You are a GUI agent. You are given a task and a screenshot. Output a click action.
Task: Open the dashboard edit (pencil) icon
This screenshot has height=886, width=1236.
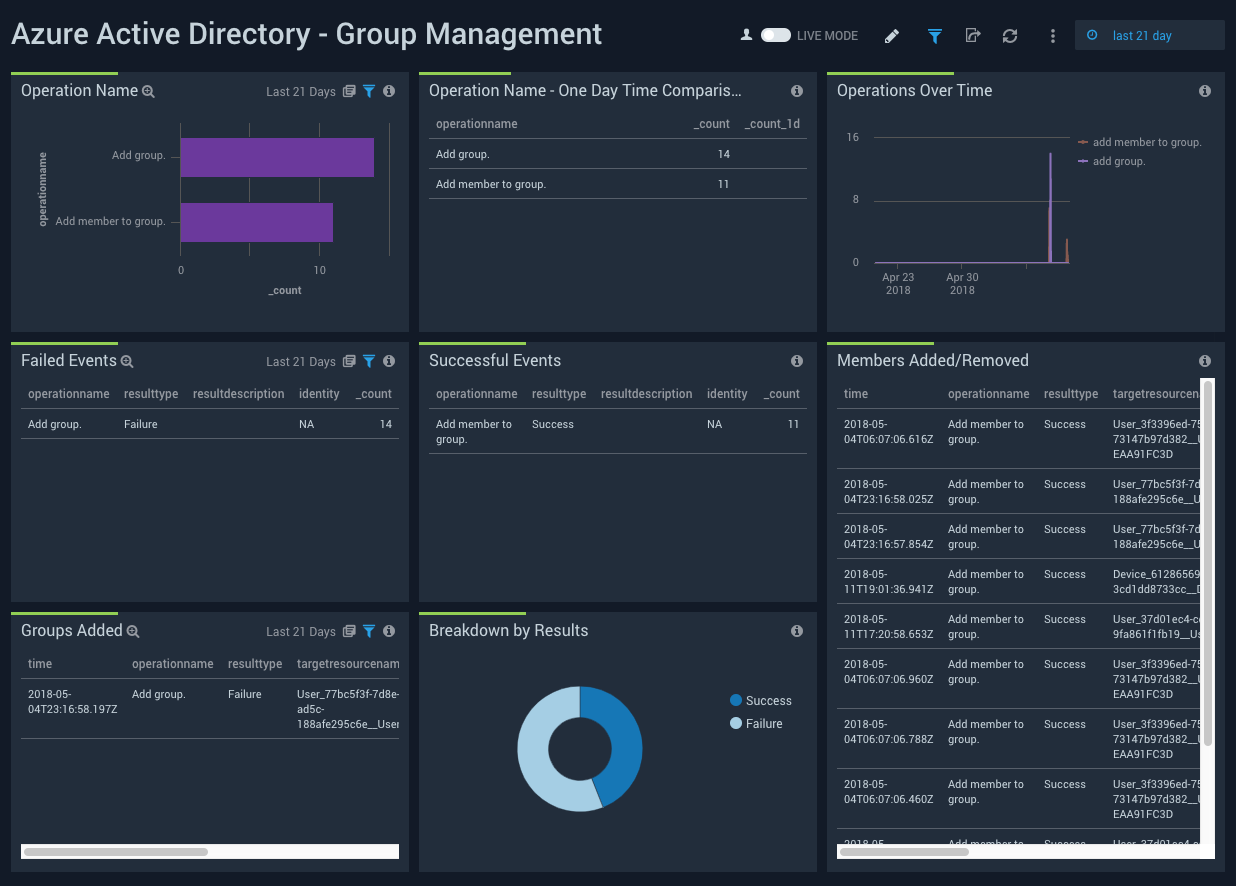coord(892,36)
